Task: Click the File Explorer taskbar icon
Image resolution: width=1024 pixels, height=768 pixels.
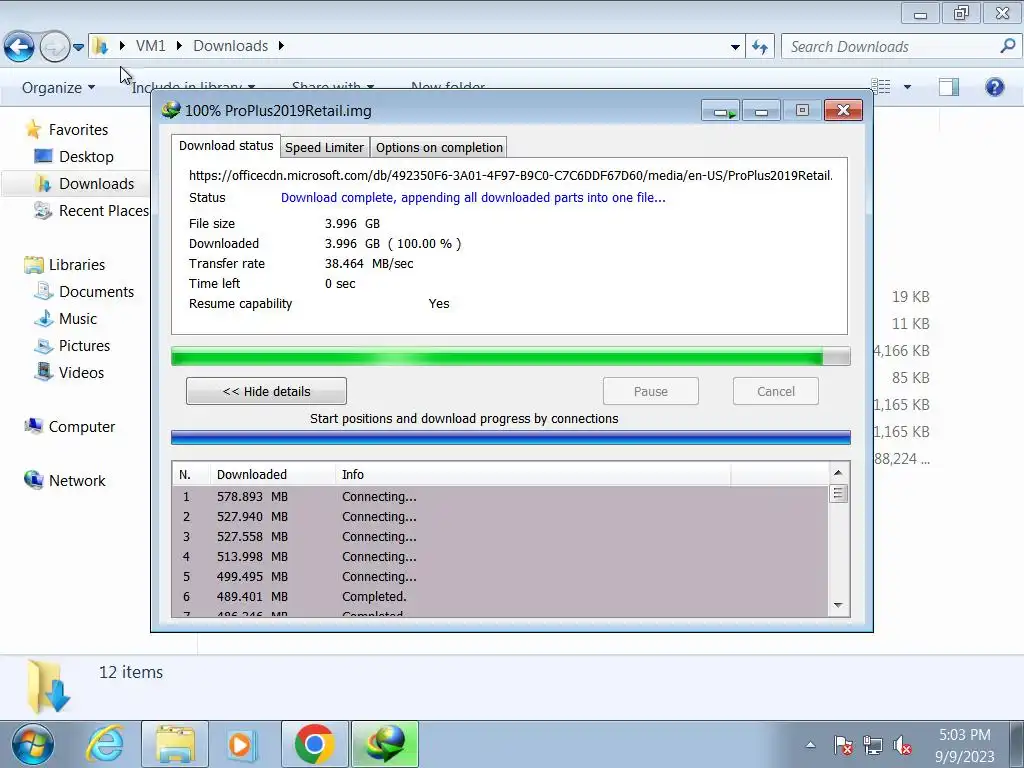Action: 174,744
